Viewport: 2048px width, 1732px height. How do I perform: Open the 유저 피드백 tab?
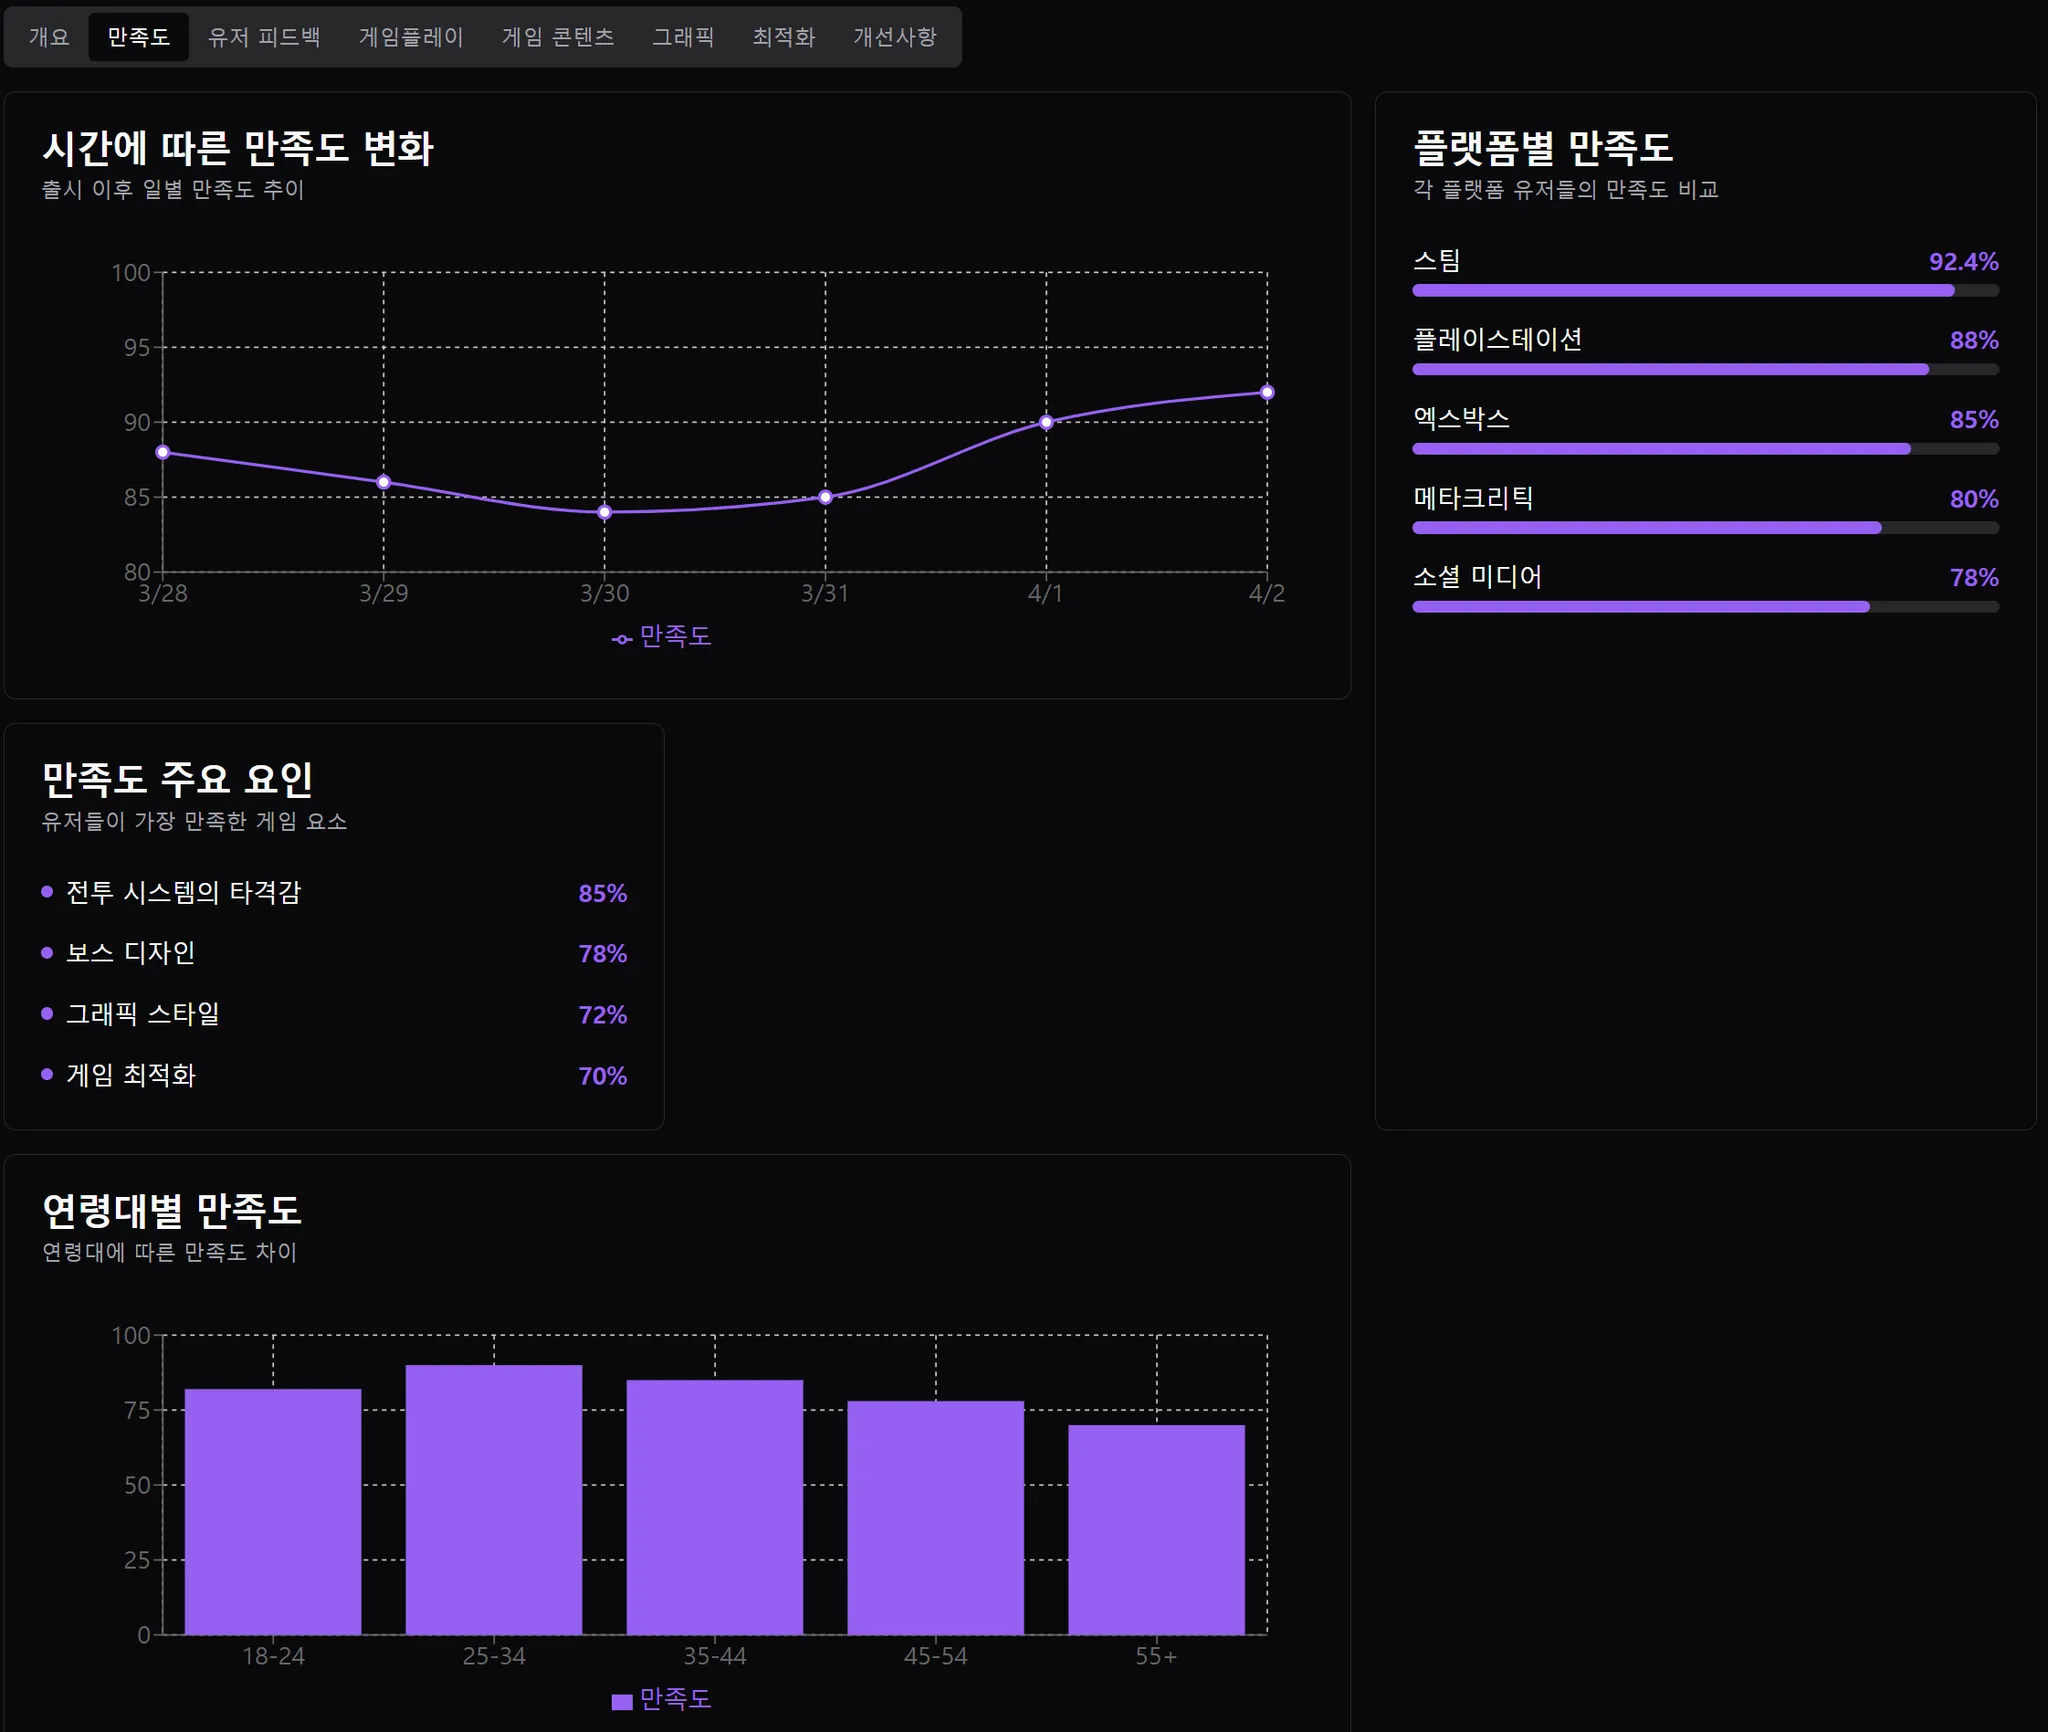point(263,37)
